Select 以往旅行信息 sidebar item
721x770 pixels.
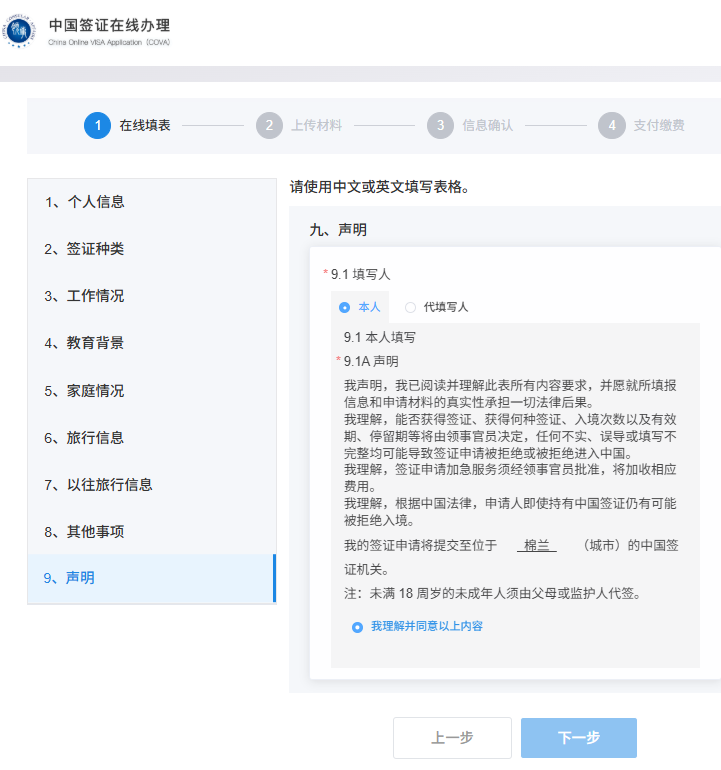pyautogui.click(x=98, y=485)
